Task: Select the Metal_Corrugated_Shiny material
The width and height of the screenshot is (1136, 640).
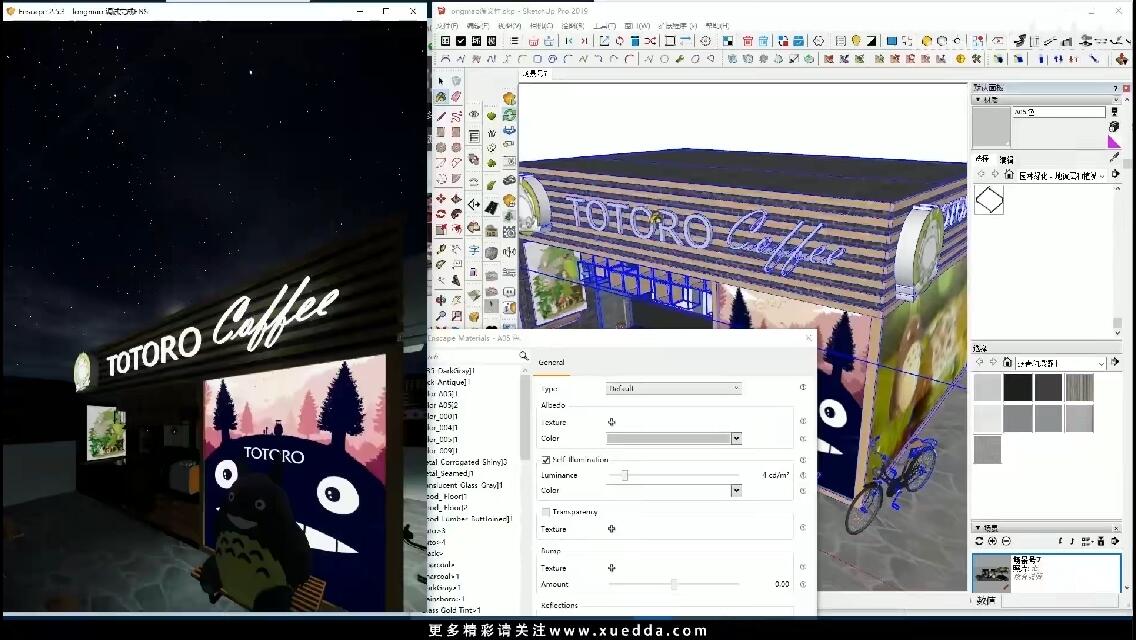Action: 469,462
